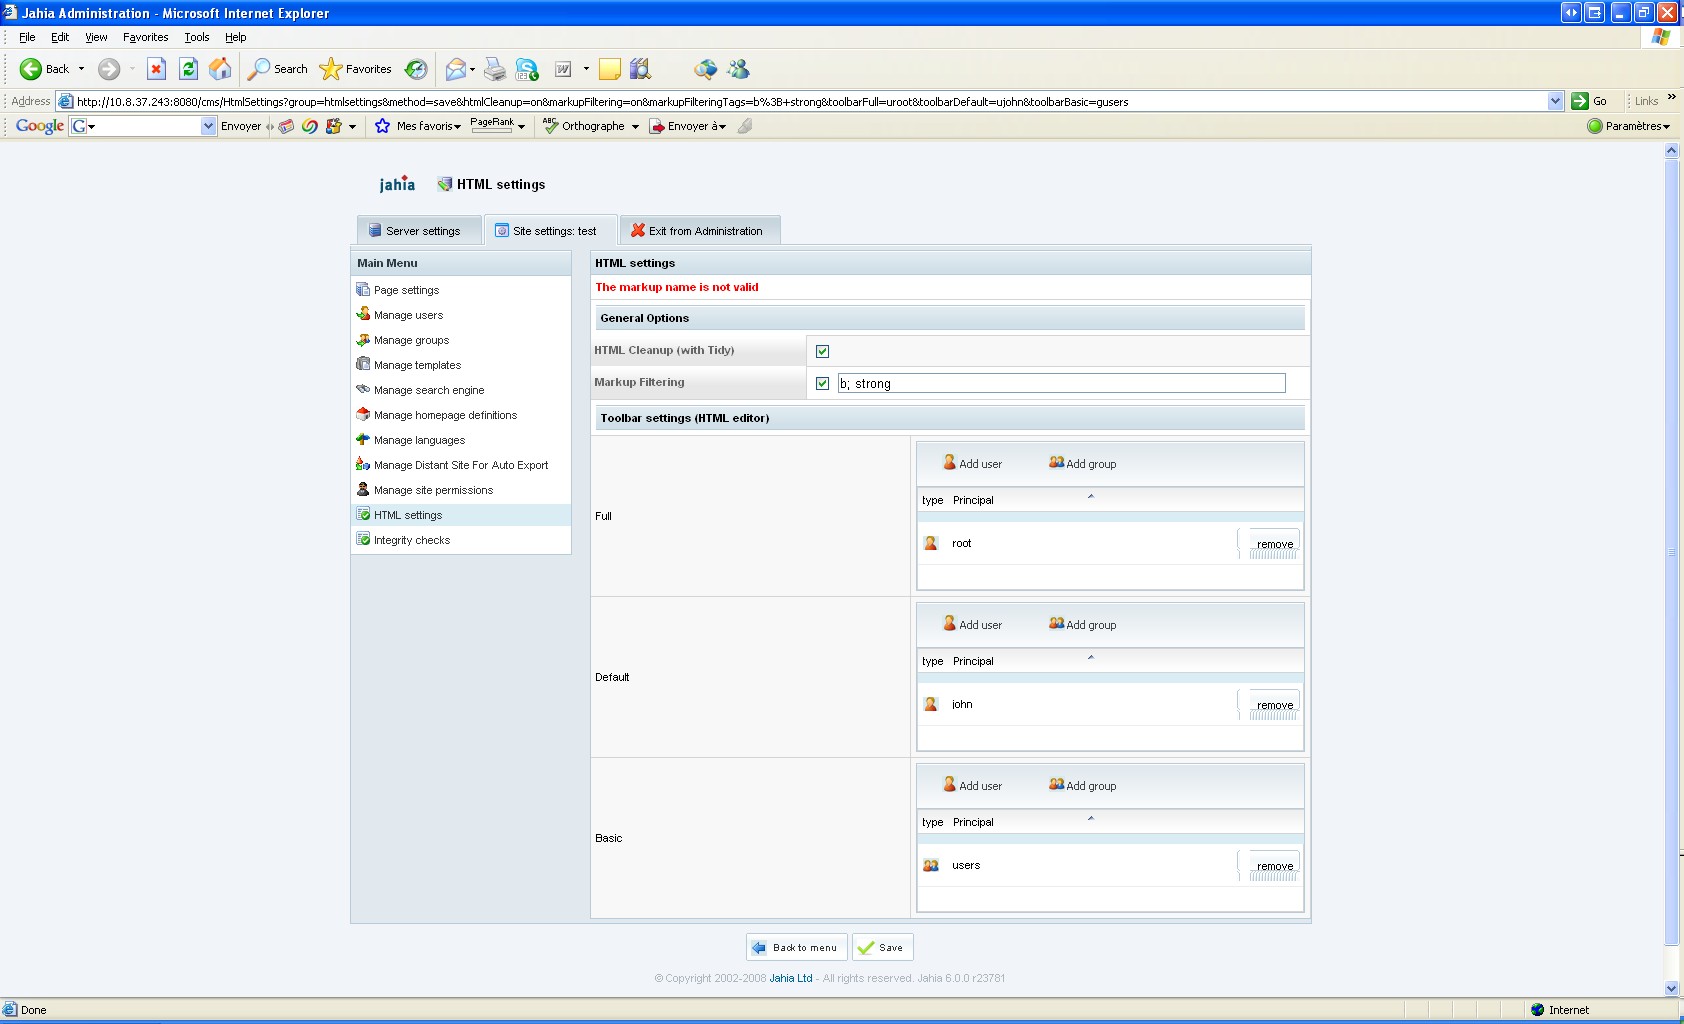Click the Stop loading icon
This screenshot has width=1684, height=1024.
coord(156,69)
